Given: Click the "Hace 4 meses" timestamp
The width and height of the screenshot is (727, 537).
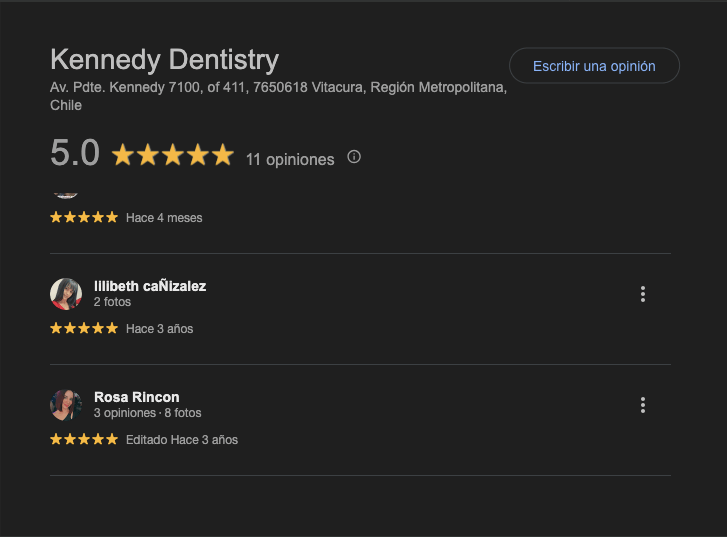Looking at the screenshot, I should pos(164,218).
